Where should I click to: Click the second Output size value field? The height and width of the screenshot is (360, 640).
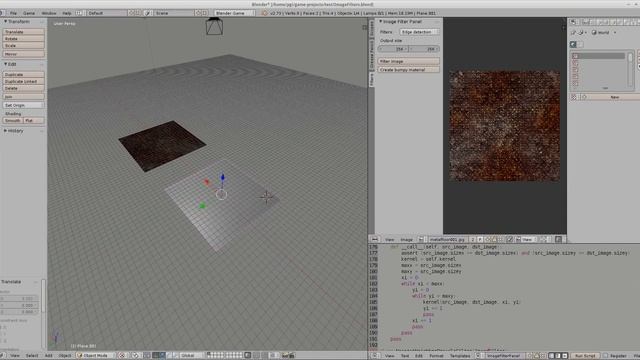[x=424, y=49]
